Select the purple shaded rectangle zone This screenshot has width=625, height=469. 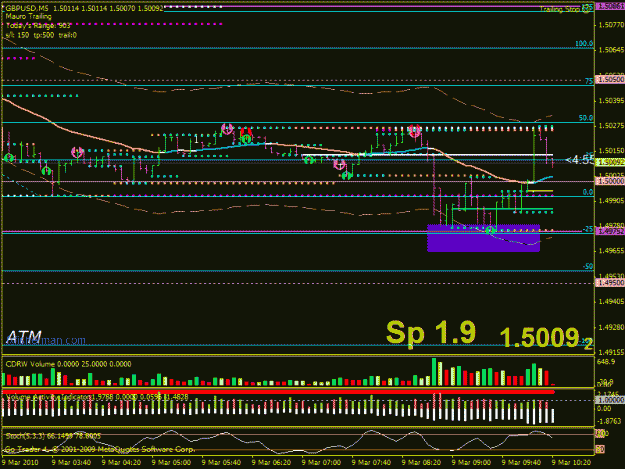(483, 238)
